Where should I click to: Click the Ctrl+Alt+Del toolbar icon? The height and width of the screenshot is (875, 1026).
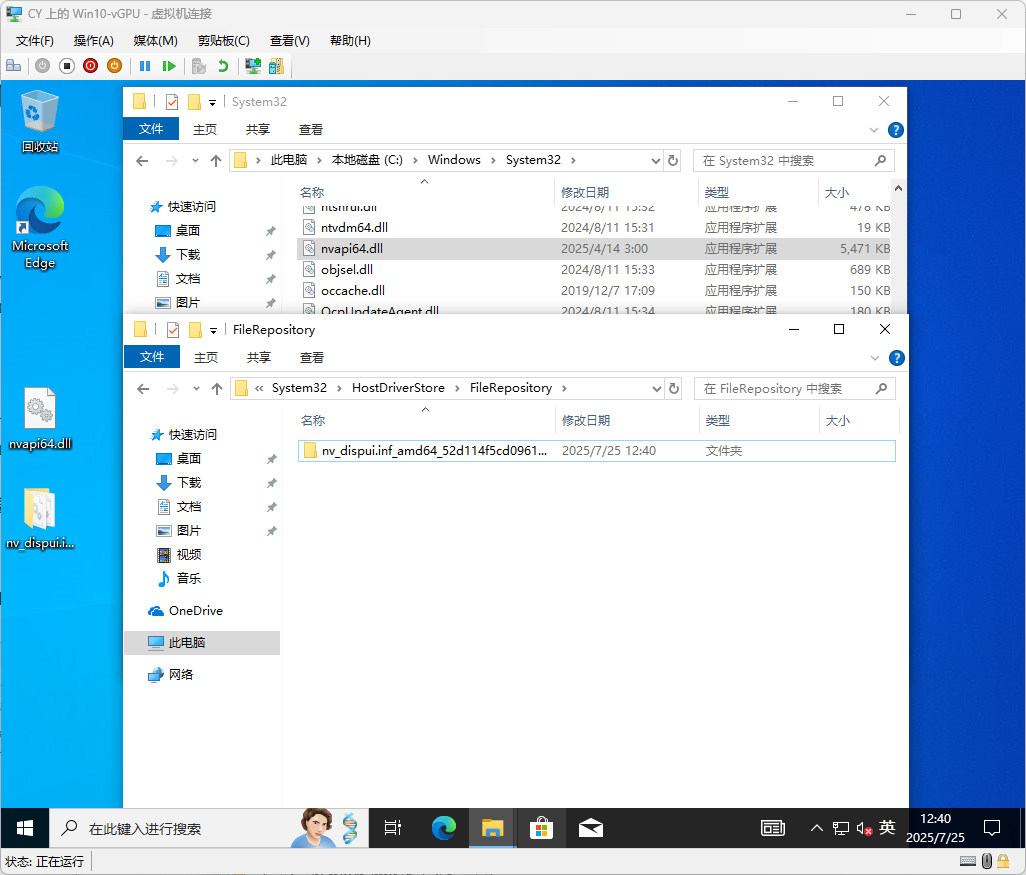[14, 66]
